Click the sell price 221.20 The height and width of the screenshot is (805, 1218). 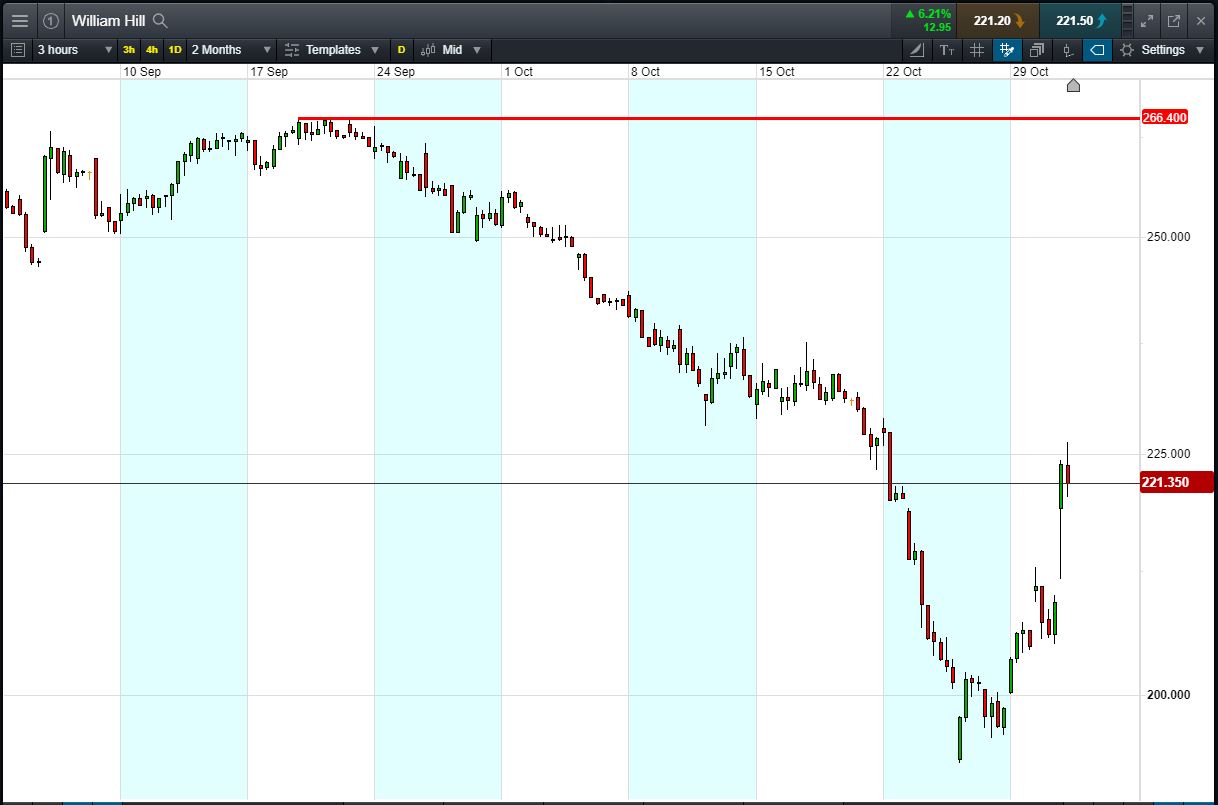998,20
